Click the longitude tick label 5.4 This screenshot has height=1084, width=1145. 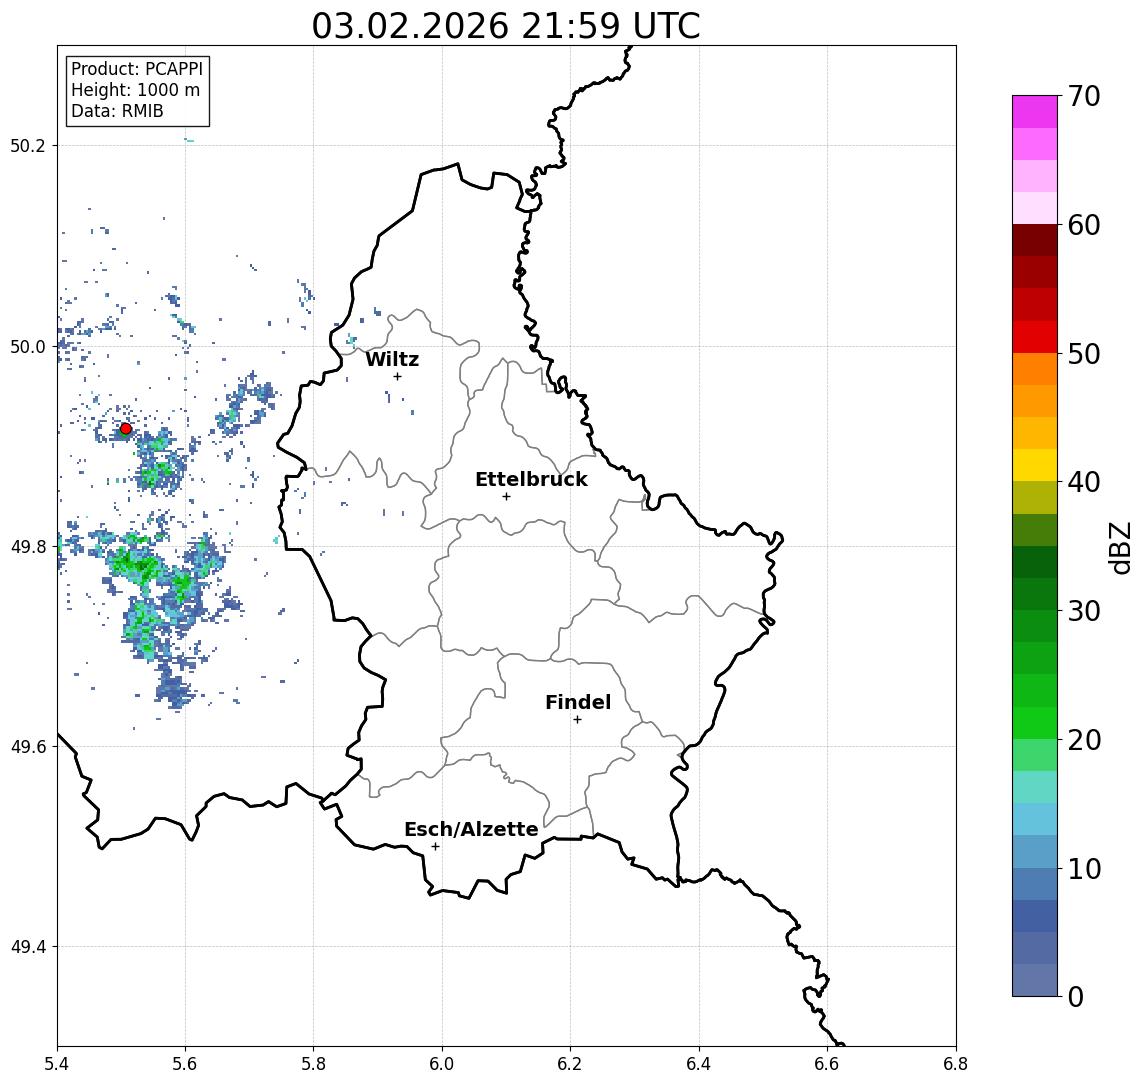[57, 1064]
